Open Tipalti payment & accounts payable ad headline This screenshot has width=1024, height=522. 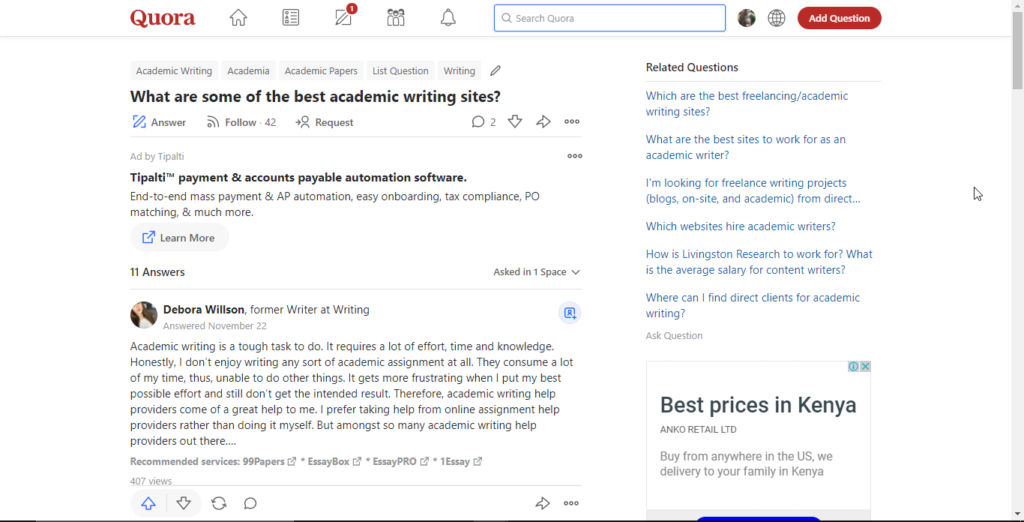[298, 178]
